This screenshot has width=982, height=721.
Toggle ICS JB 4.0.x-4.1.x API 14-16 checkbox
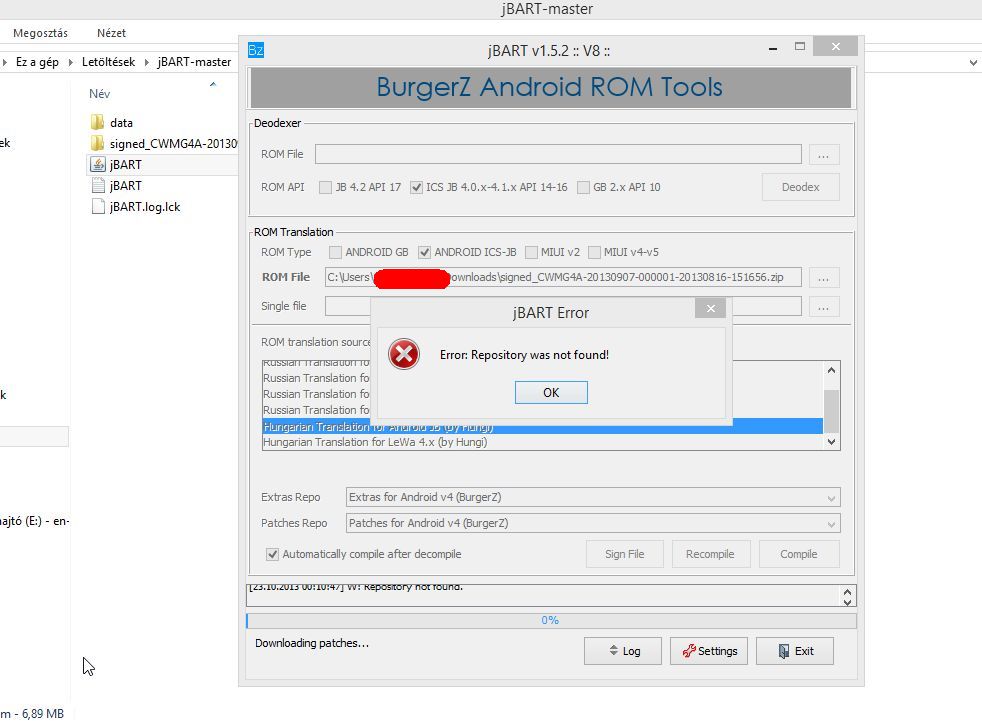pyautogui.click(x=416, y=187)
